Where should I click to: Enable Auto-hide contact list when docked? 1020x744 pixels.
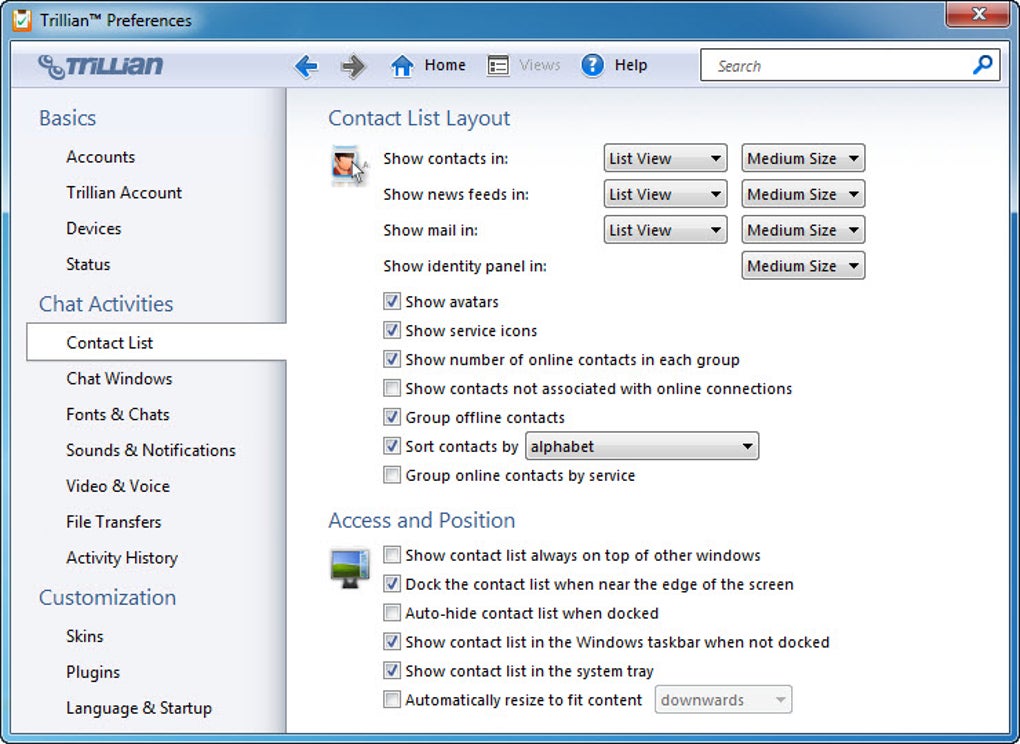(392, 613)
